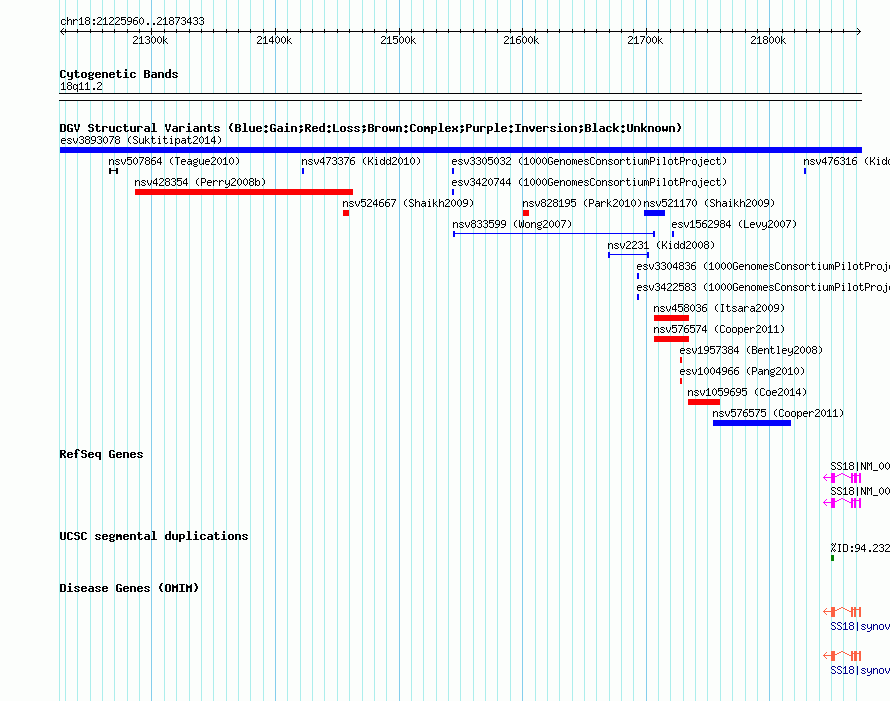
Task: Select the esv1004966 (Pang2010) red tick
Action: [681, 381]
